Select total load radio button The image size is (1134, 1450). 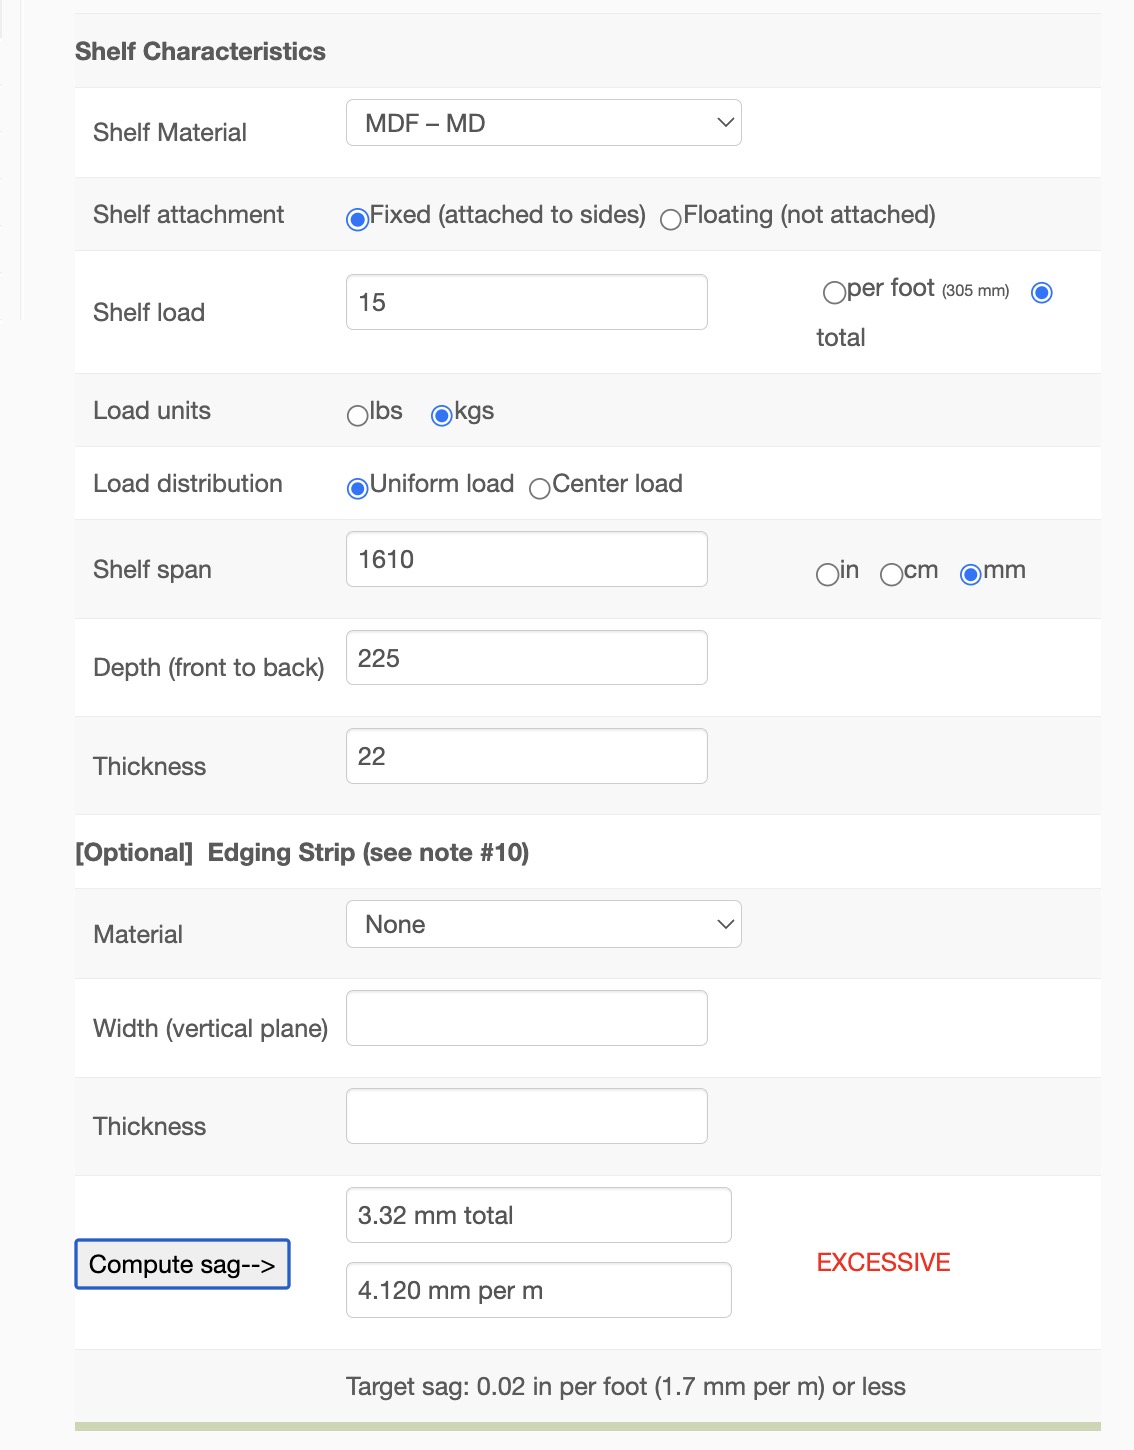1041,292
